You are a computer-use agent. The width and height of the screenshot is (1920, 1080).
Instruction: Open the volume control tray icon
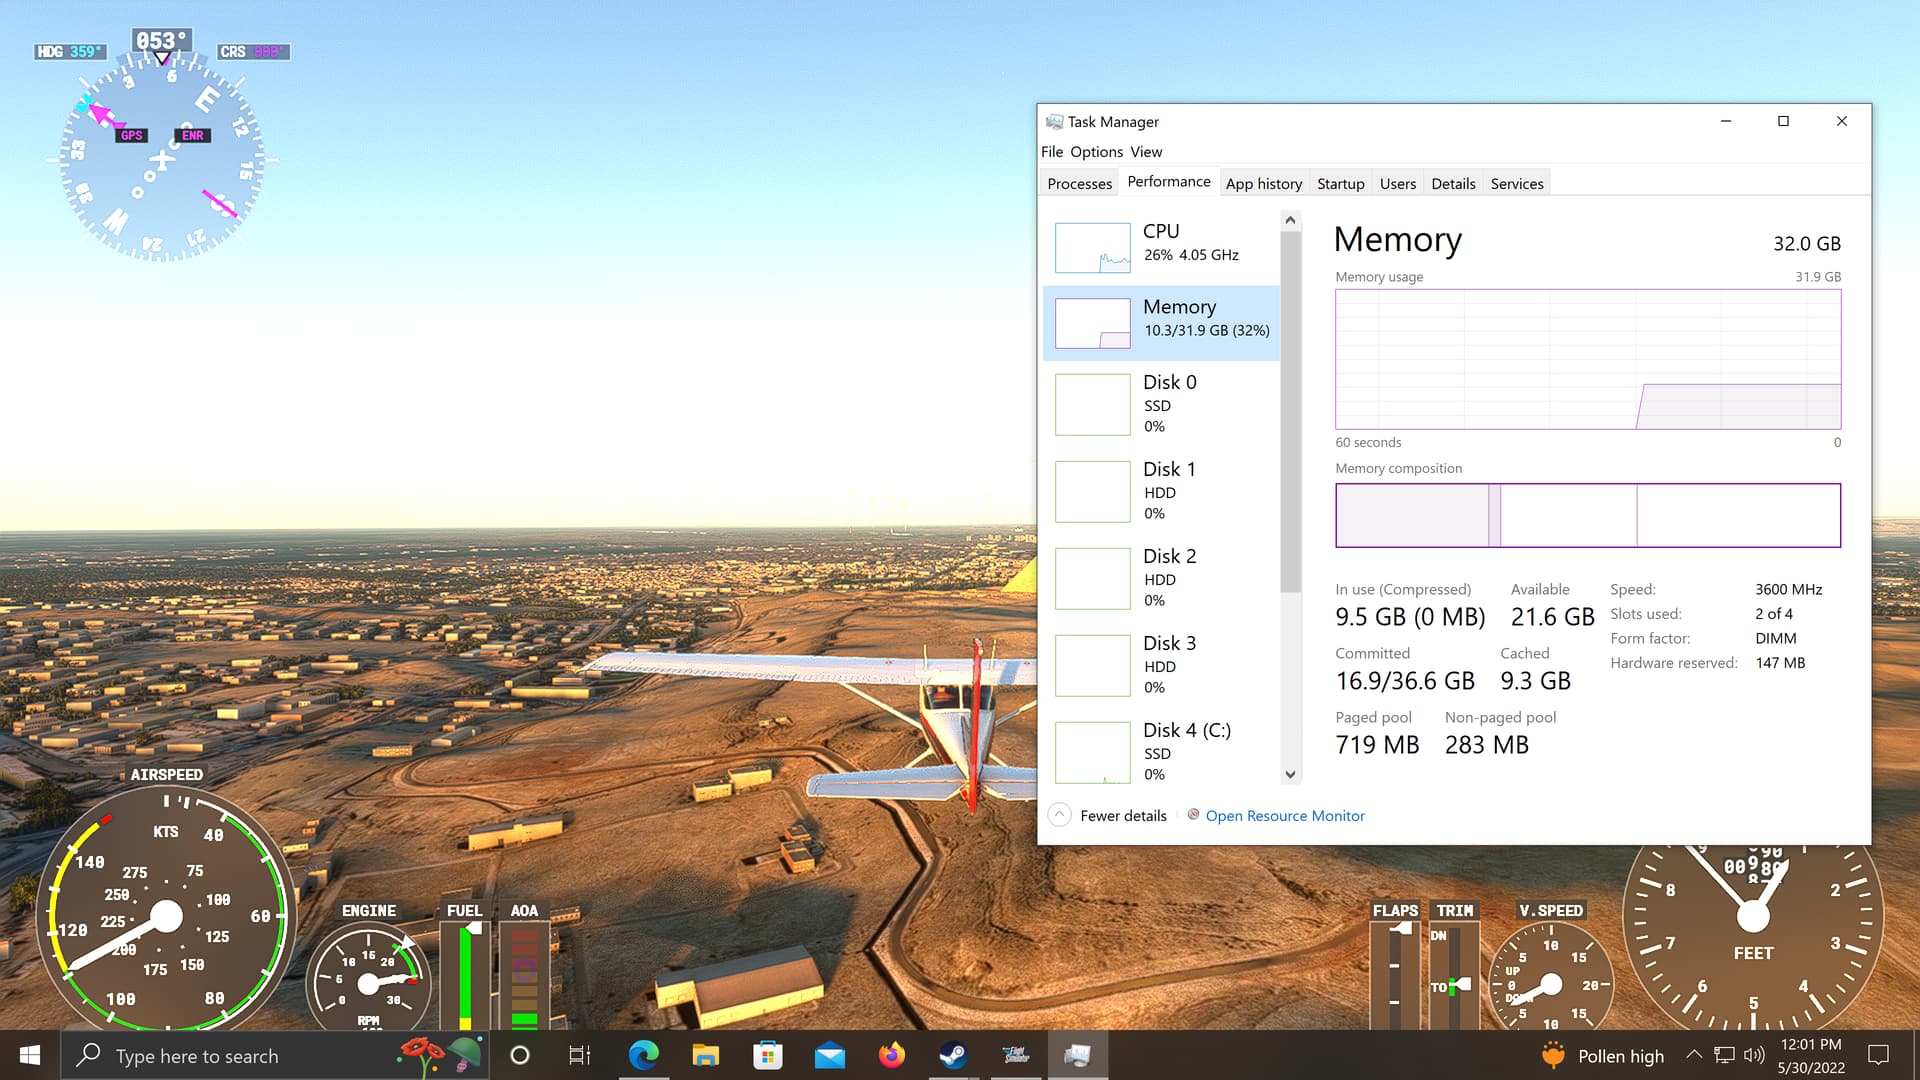(x=1754, y=1055)
